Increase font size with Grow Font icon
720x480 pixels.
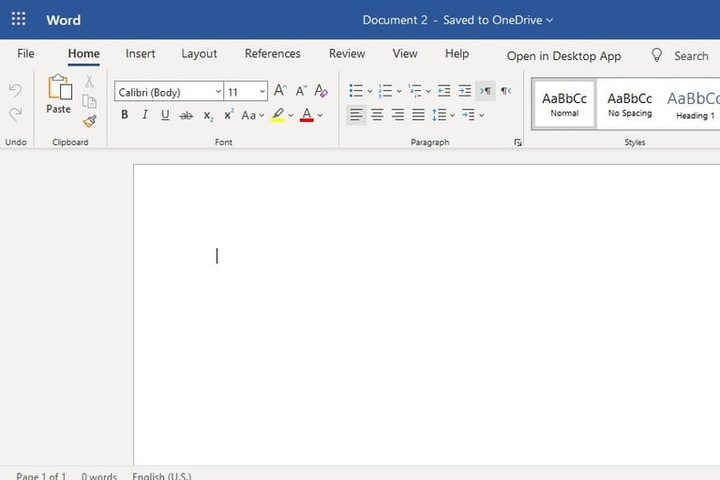click(280, 91)
